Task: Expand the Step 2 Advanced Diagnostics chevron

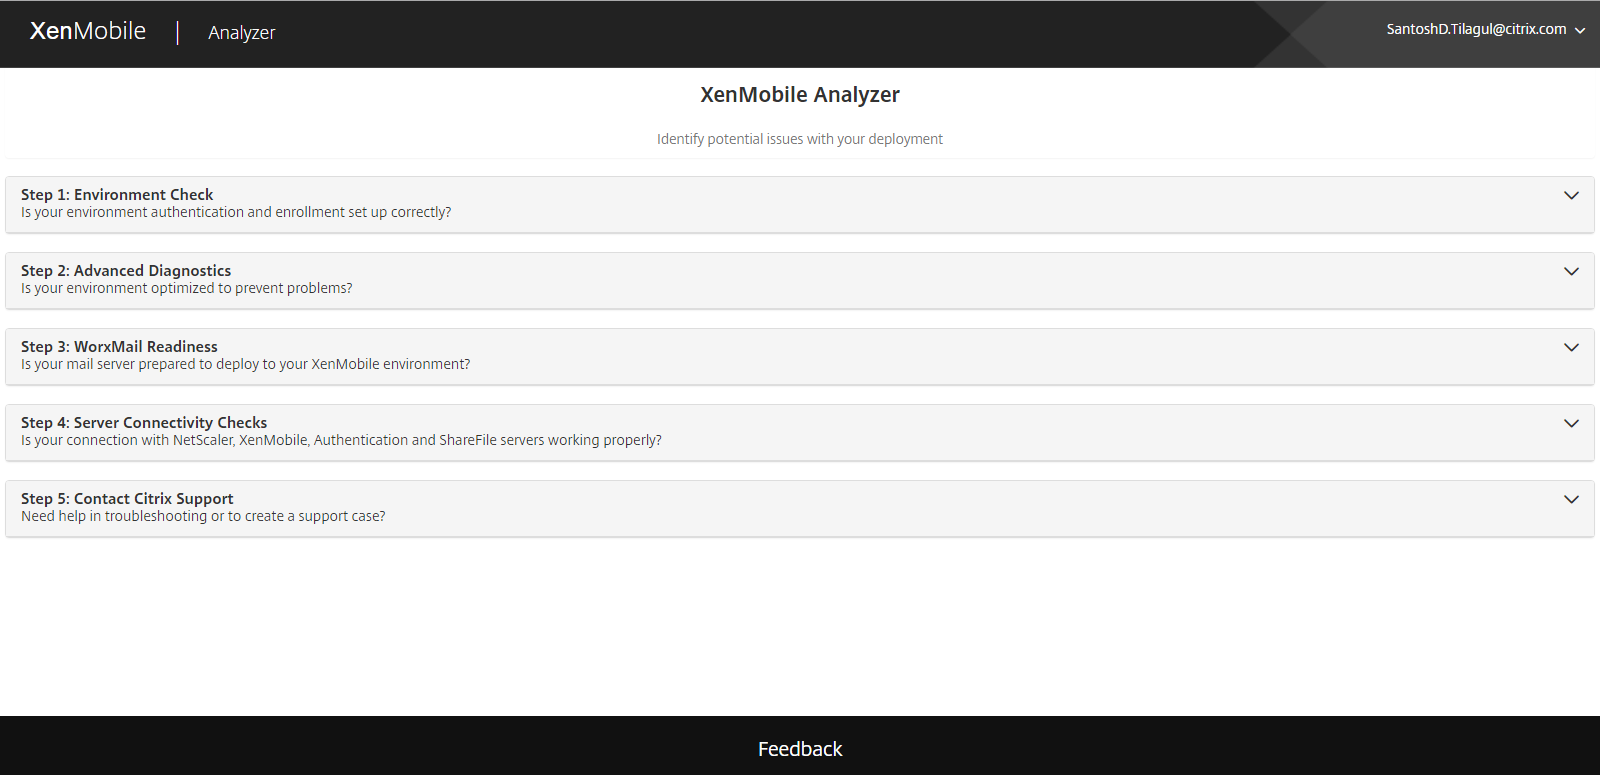Action: [1571, 272]
